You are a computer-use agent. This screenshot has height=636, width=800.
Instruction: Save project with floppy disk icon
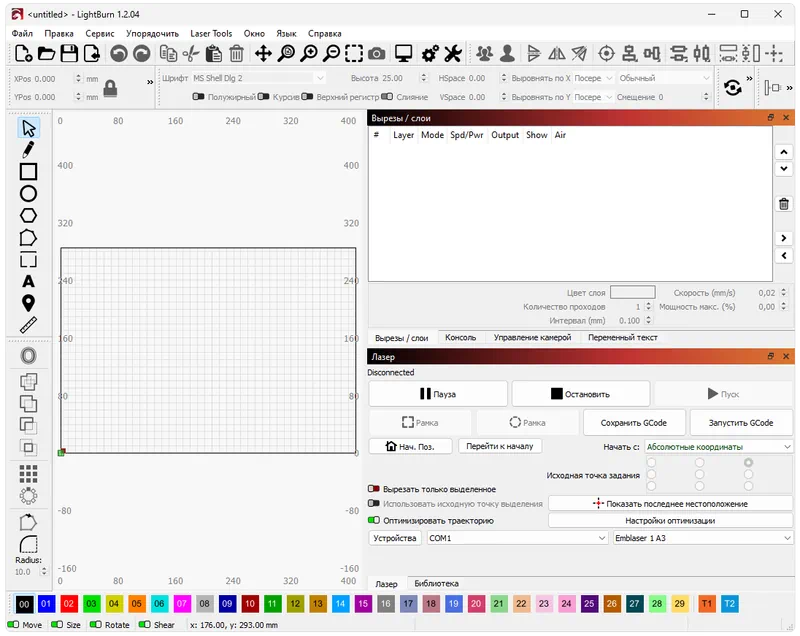(69, 53)
